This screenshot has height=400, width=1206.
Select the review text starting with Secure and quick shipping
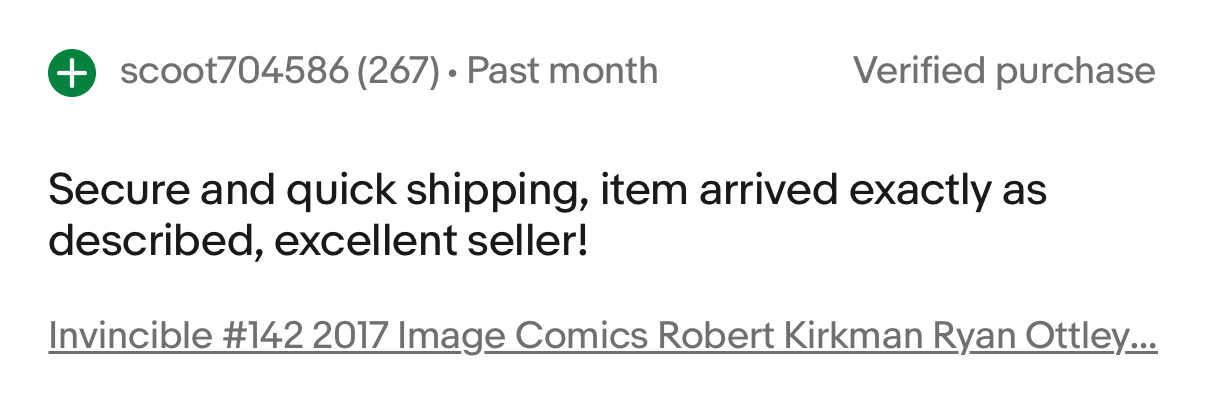coord(547,215)
